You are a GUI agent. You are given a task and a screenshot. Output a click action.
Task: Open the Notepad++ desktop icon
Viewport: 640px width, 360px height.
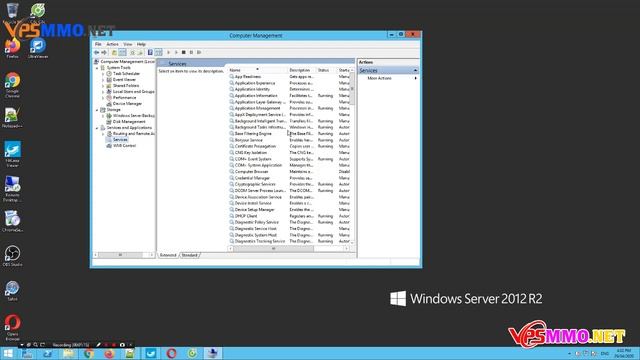pos(12,118)
